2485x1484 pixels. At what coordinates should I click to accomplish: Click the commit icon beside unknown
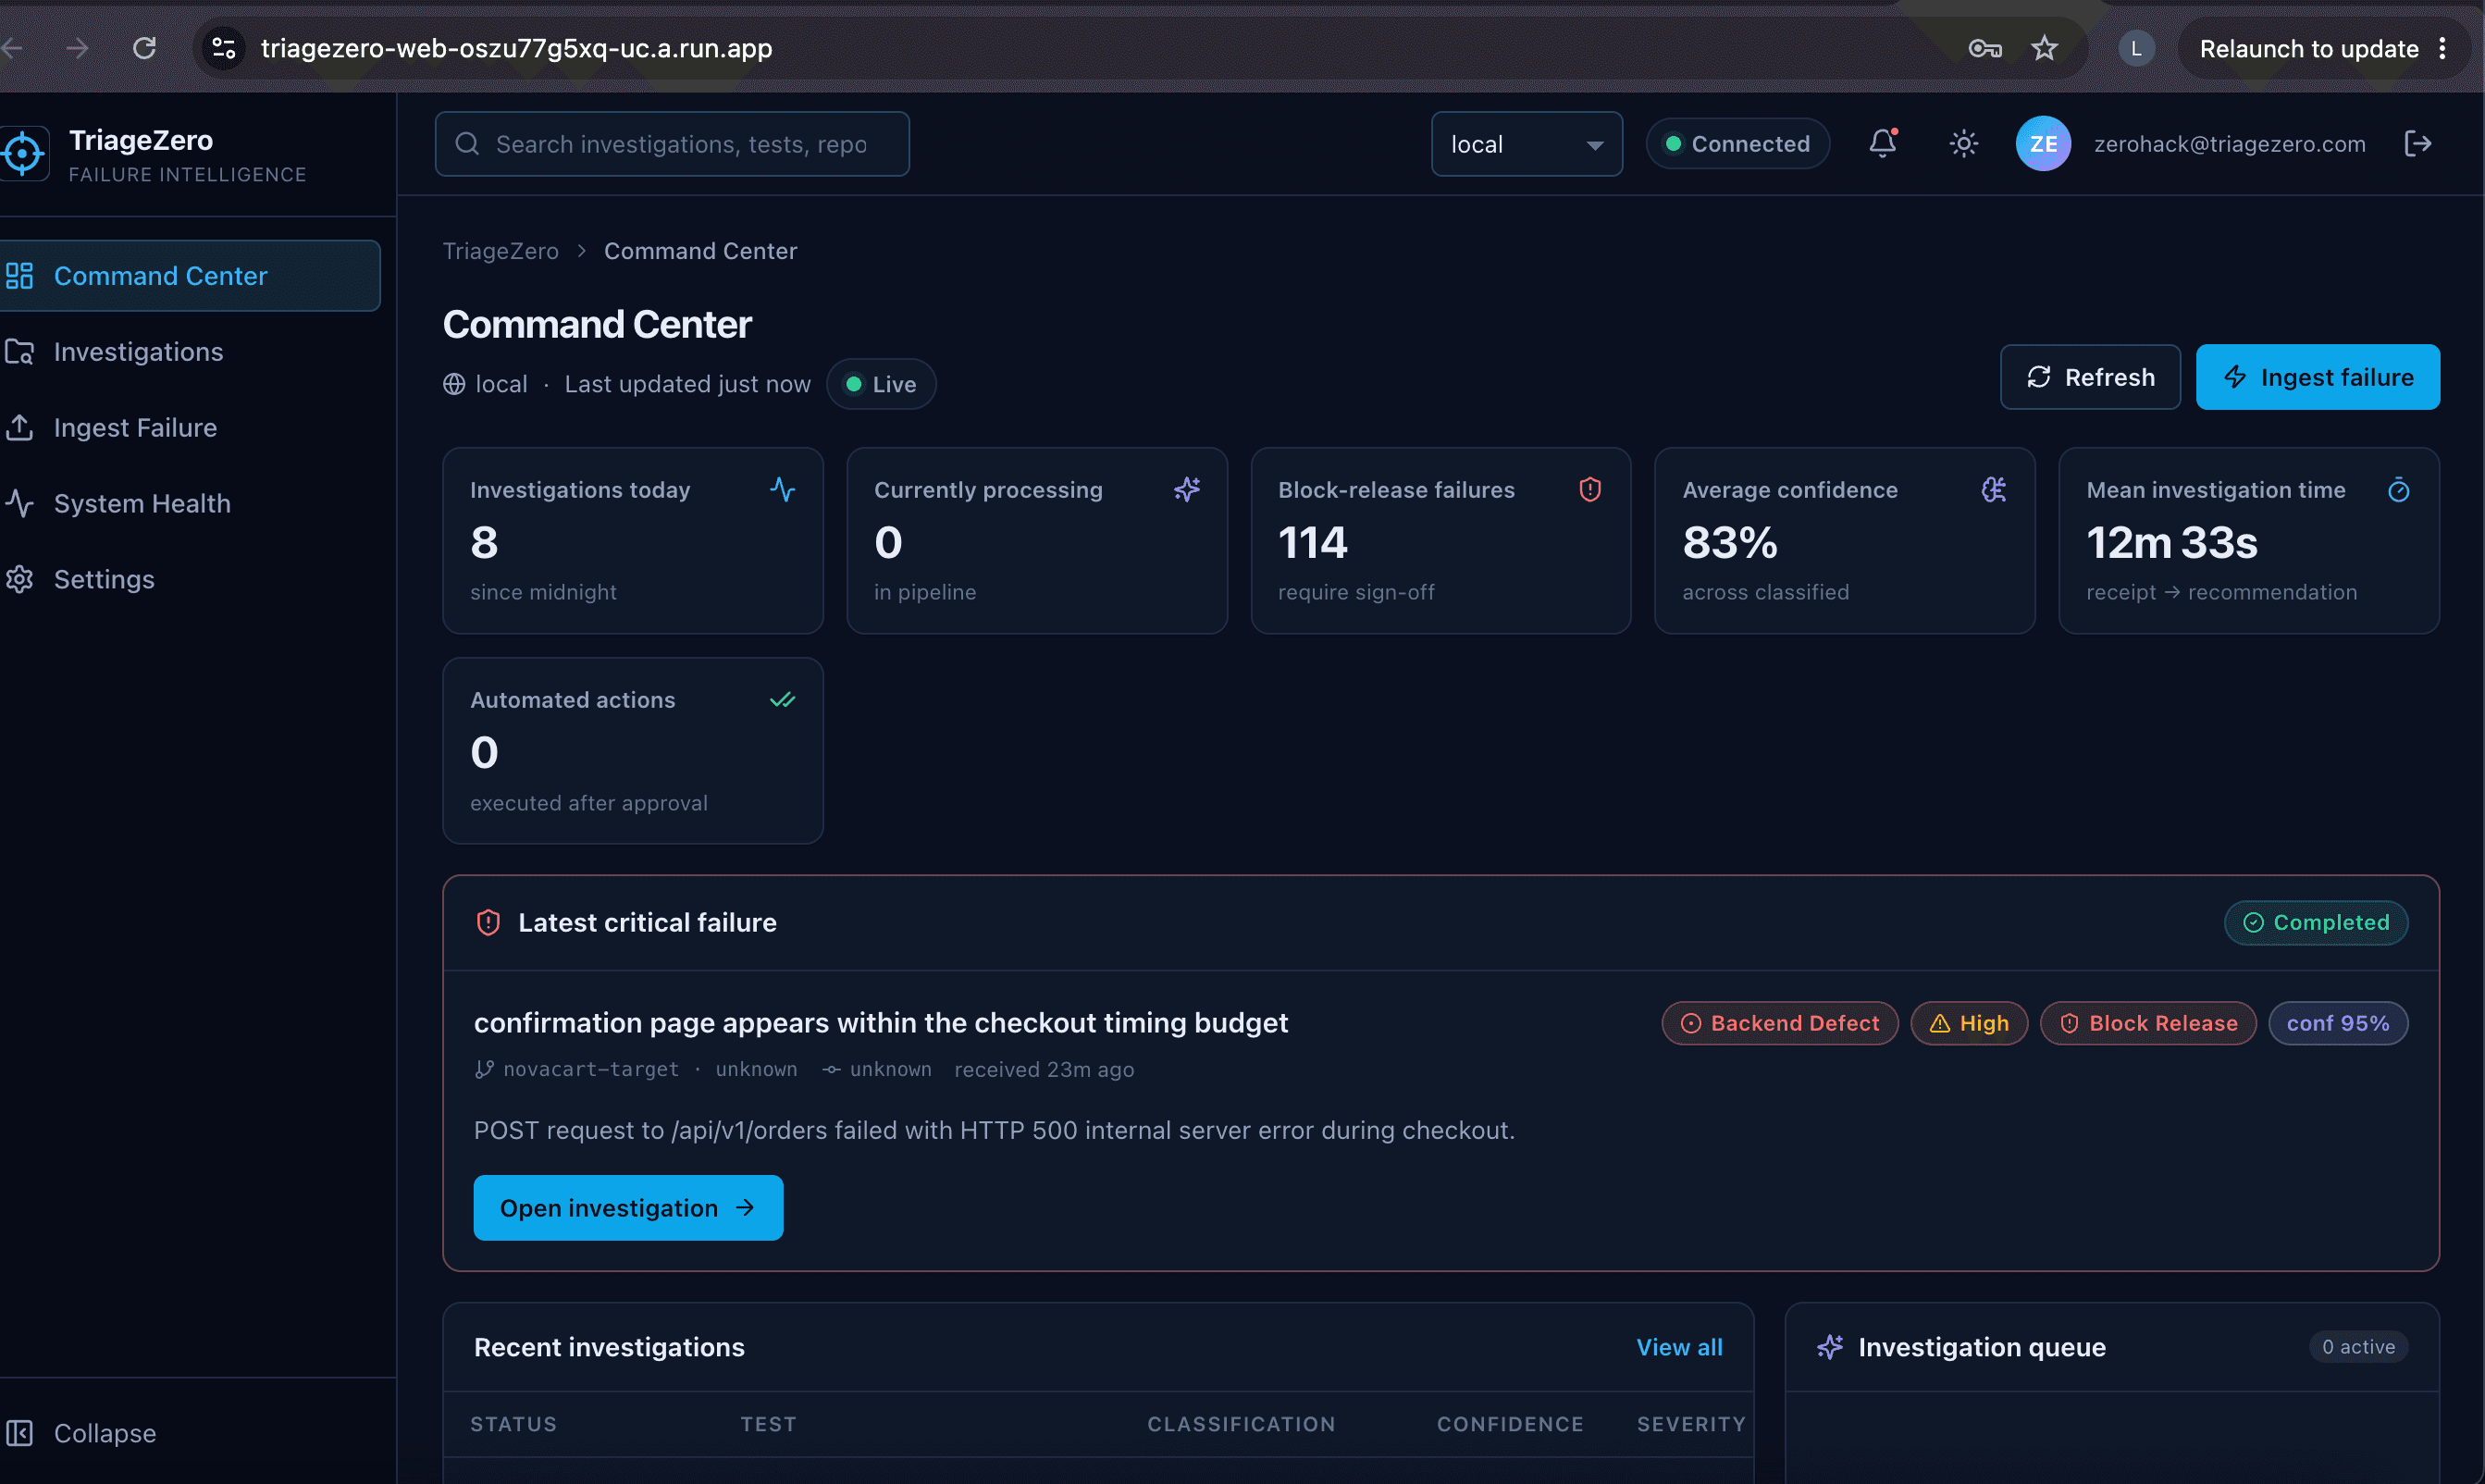(830, 1069)
